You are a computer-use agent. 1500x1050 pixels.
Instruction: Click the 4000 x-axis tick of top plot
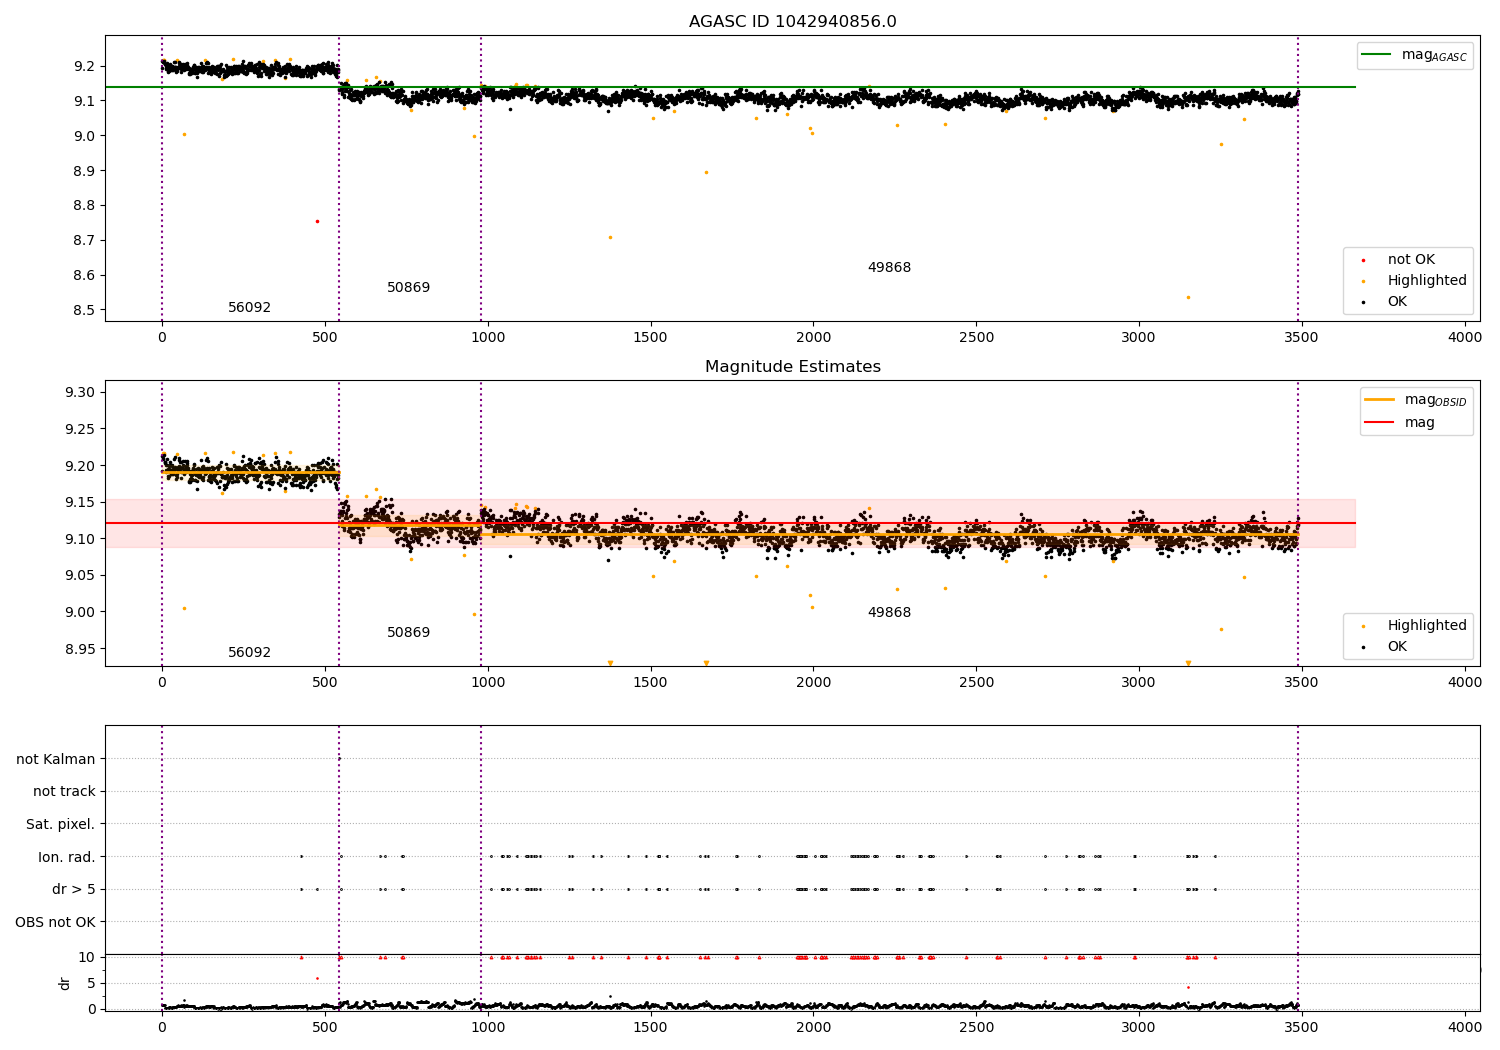click(x=1465, y=338)
